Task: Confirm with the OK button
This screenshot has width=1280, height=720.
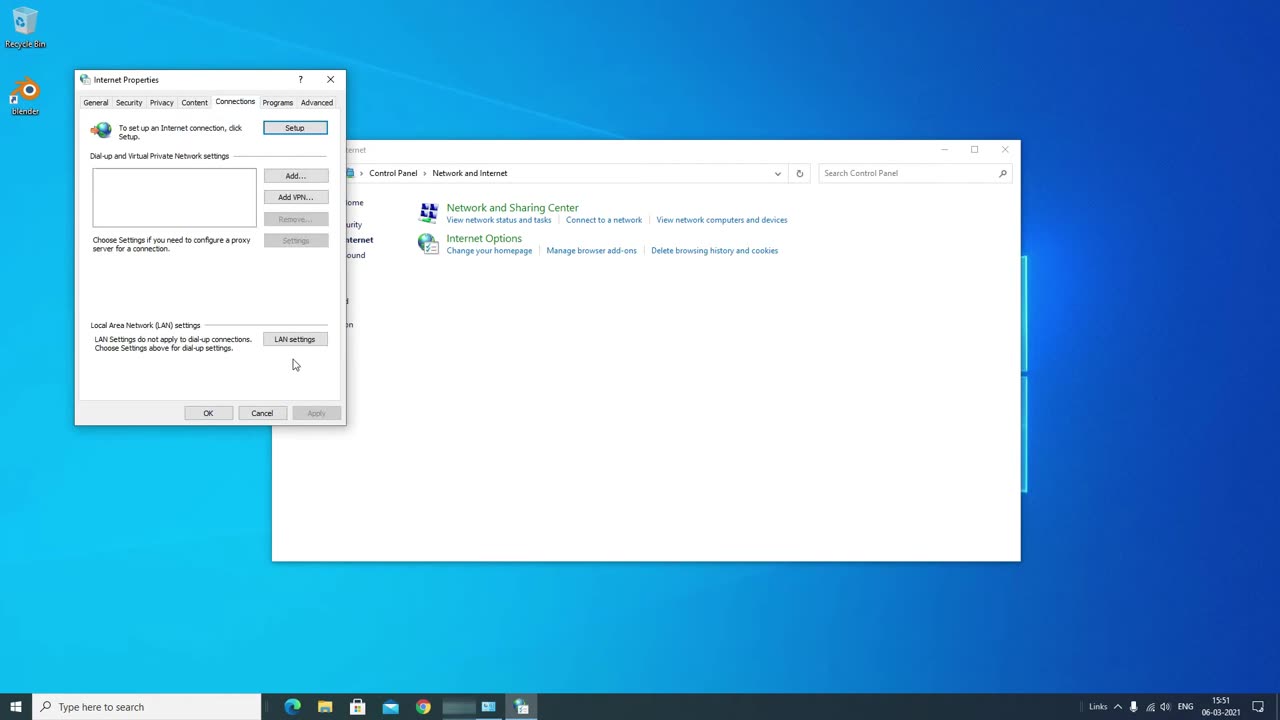Action: tap(208, 413)
